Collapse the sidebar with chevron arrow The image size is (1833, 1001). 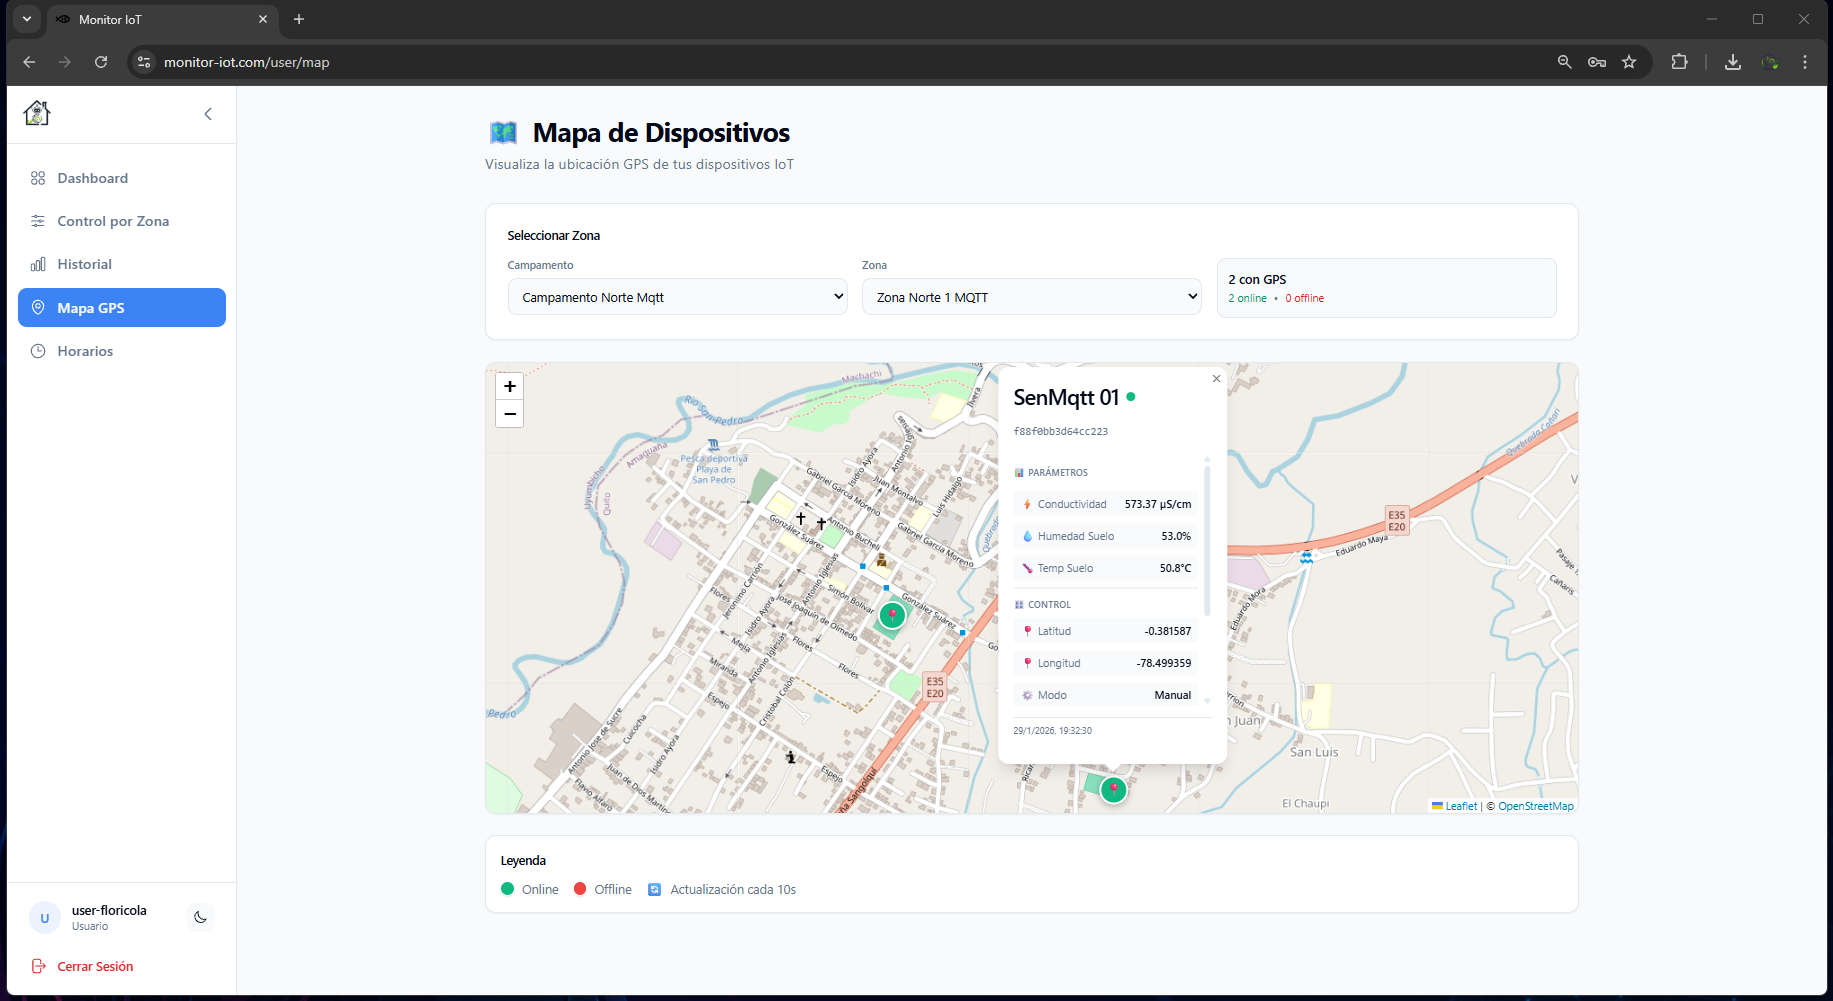point(208,114)
